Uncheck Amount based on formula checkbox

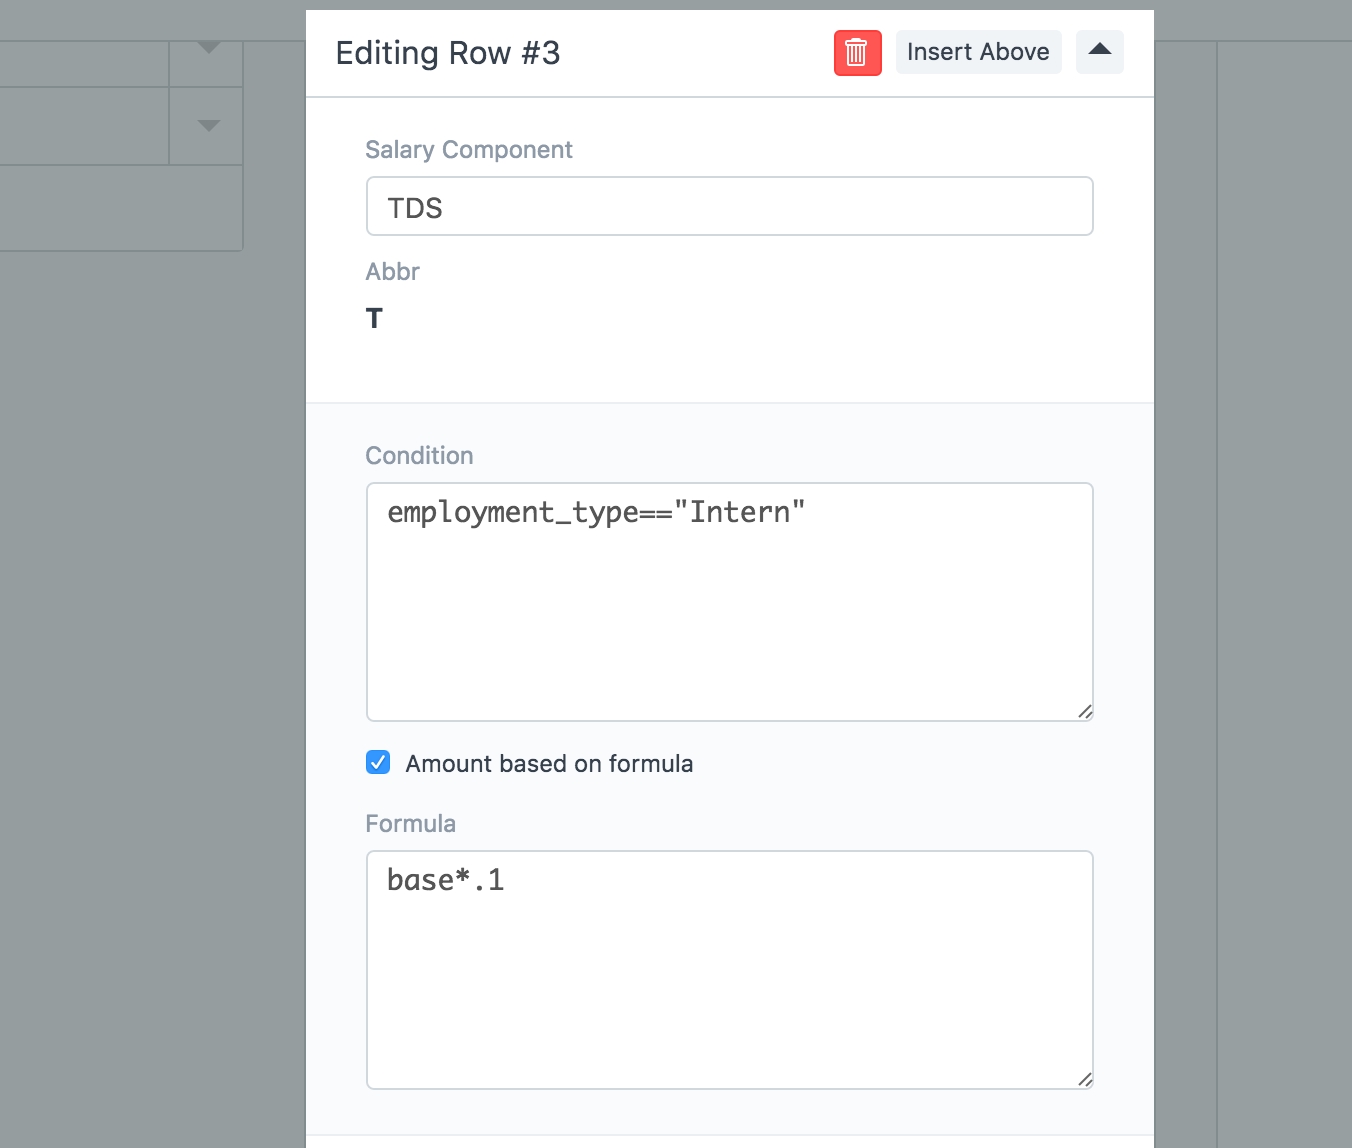(x=378, y=763)
